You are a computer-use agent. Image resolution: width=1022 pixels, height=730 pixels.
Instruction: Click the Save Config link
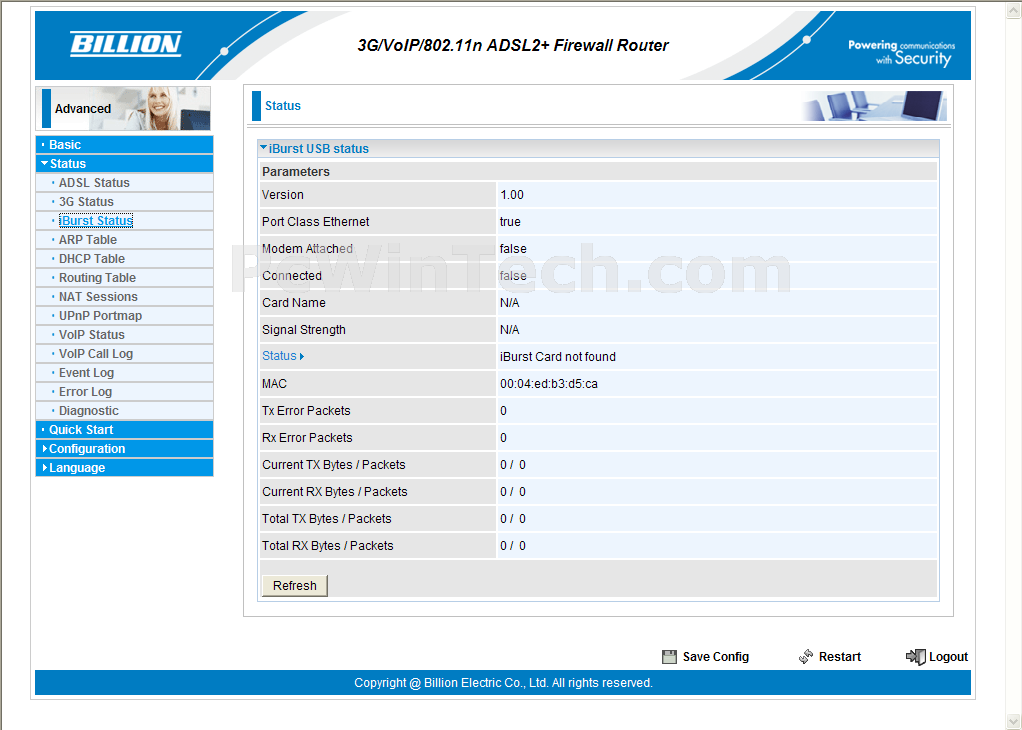716,657
